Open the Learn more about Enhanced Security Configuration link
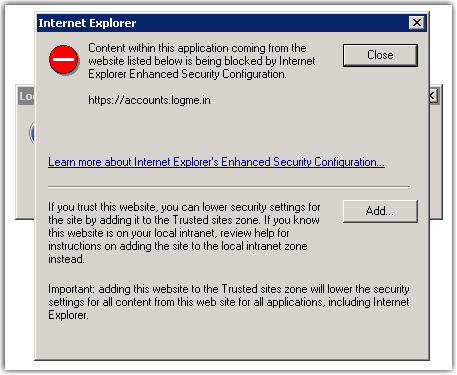 pos(216,162)
